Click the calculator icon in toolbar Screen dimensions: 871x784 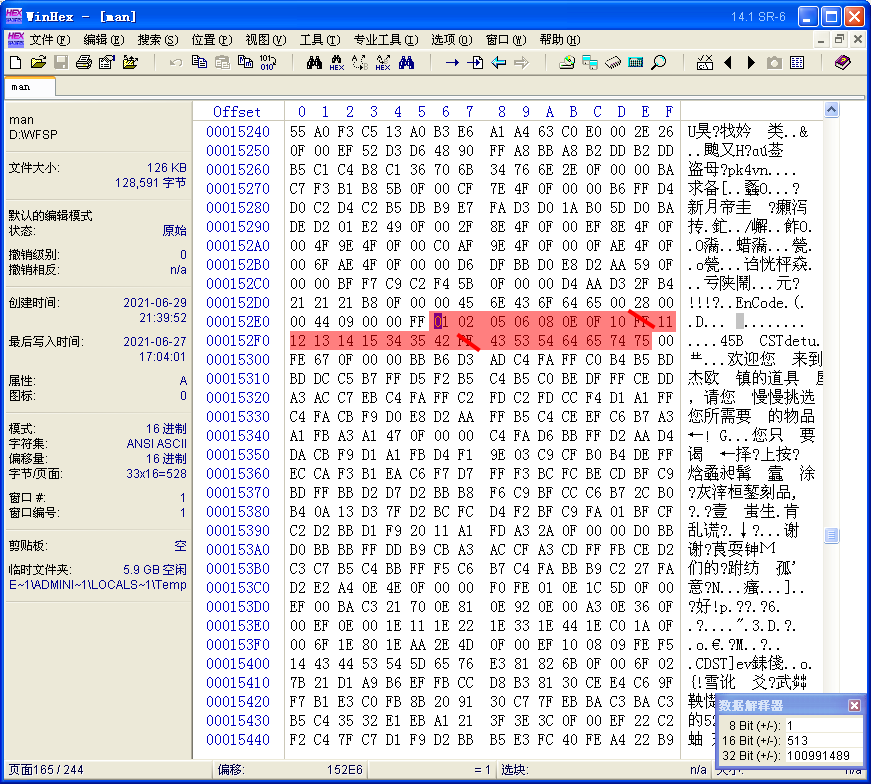(635, 63)
